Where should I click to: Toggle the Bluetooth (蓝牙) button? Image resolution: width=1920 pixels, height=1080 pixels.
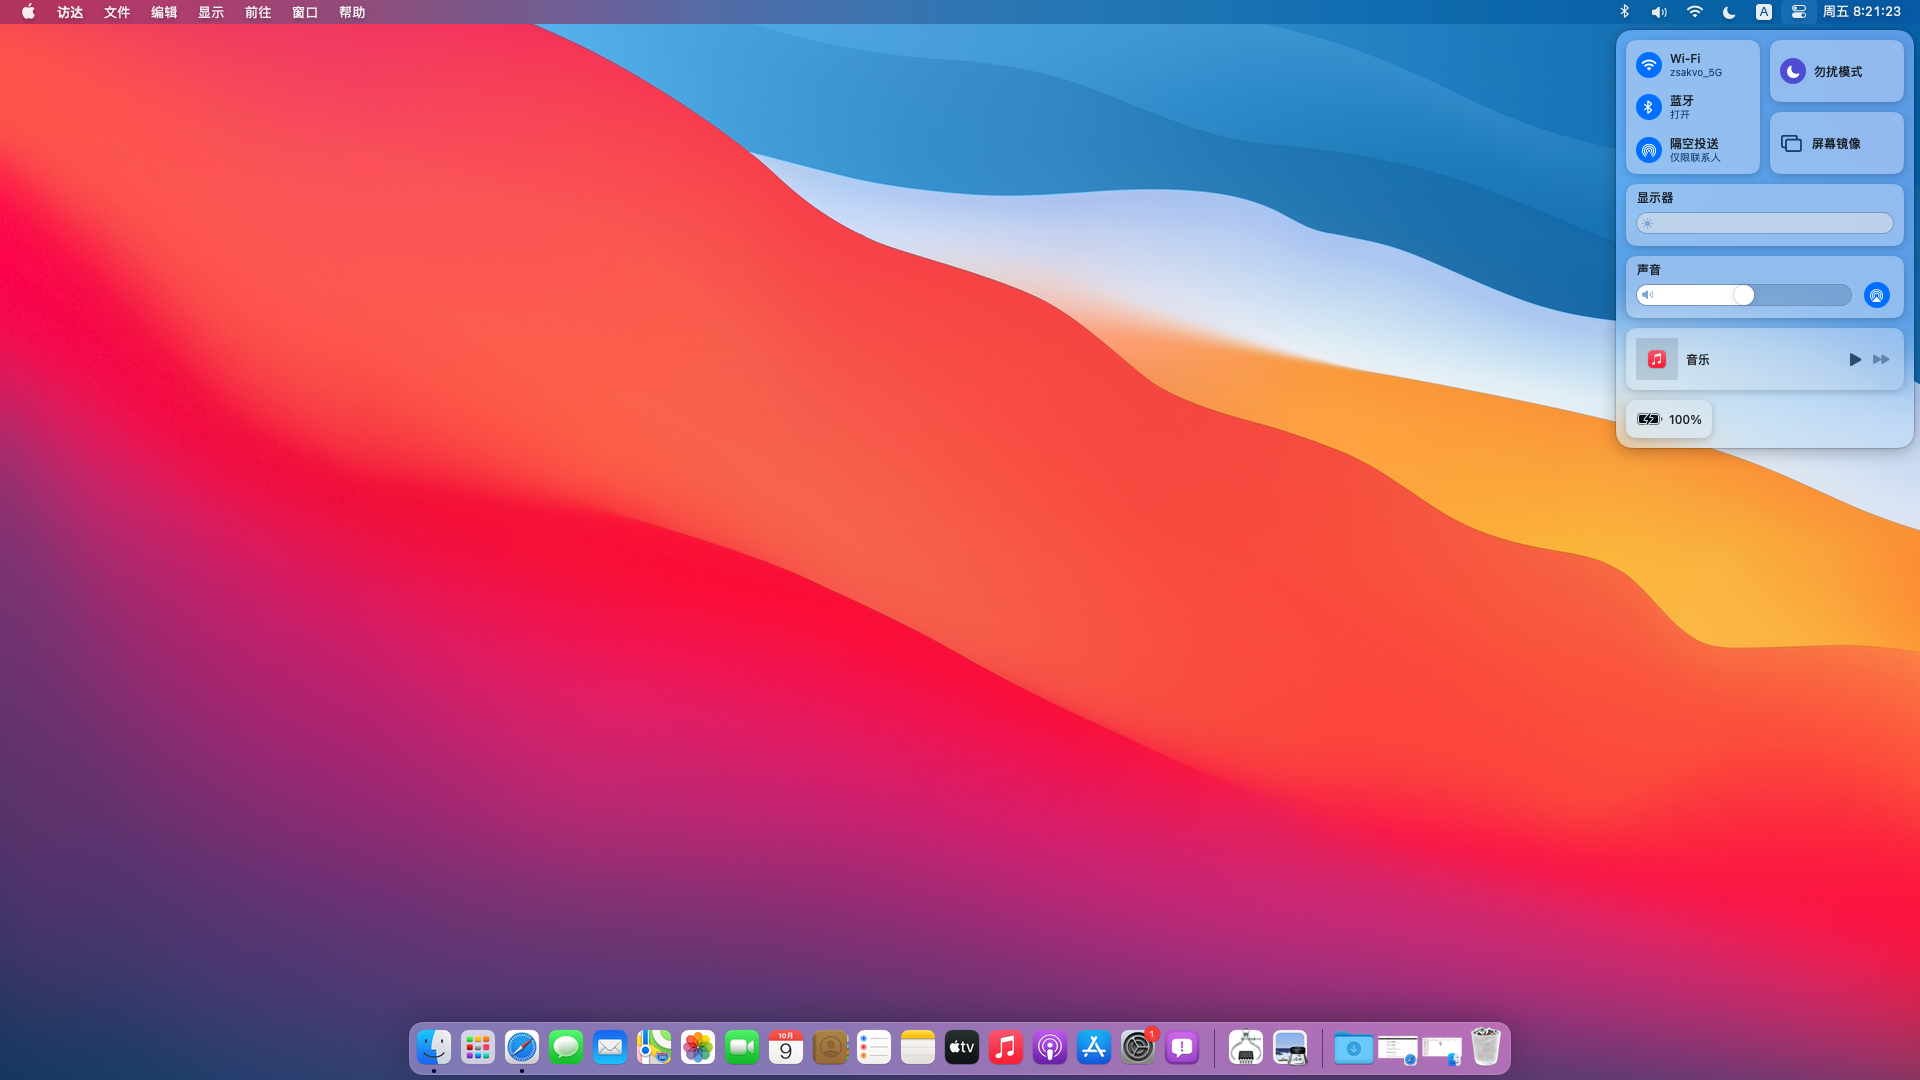tap(1649, 107)
